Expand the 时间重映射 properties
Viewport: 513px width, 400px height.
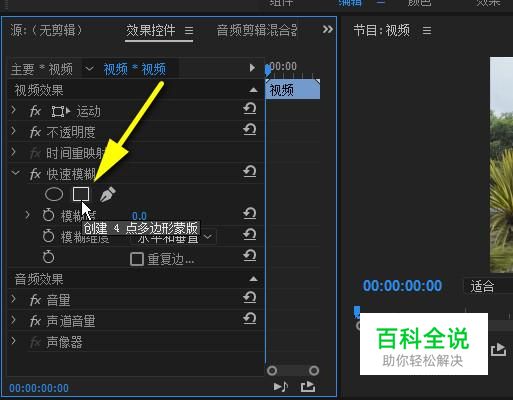[13, 152]
